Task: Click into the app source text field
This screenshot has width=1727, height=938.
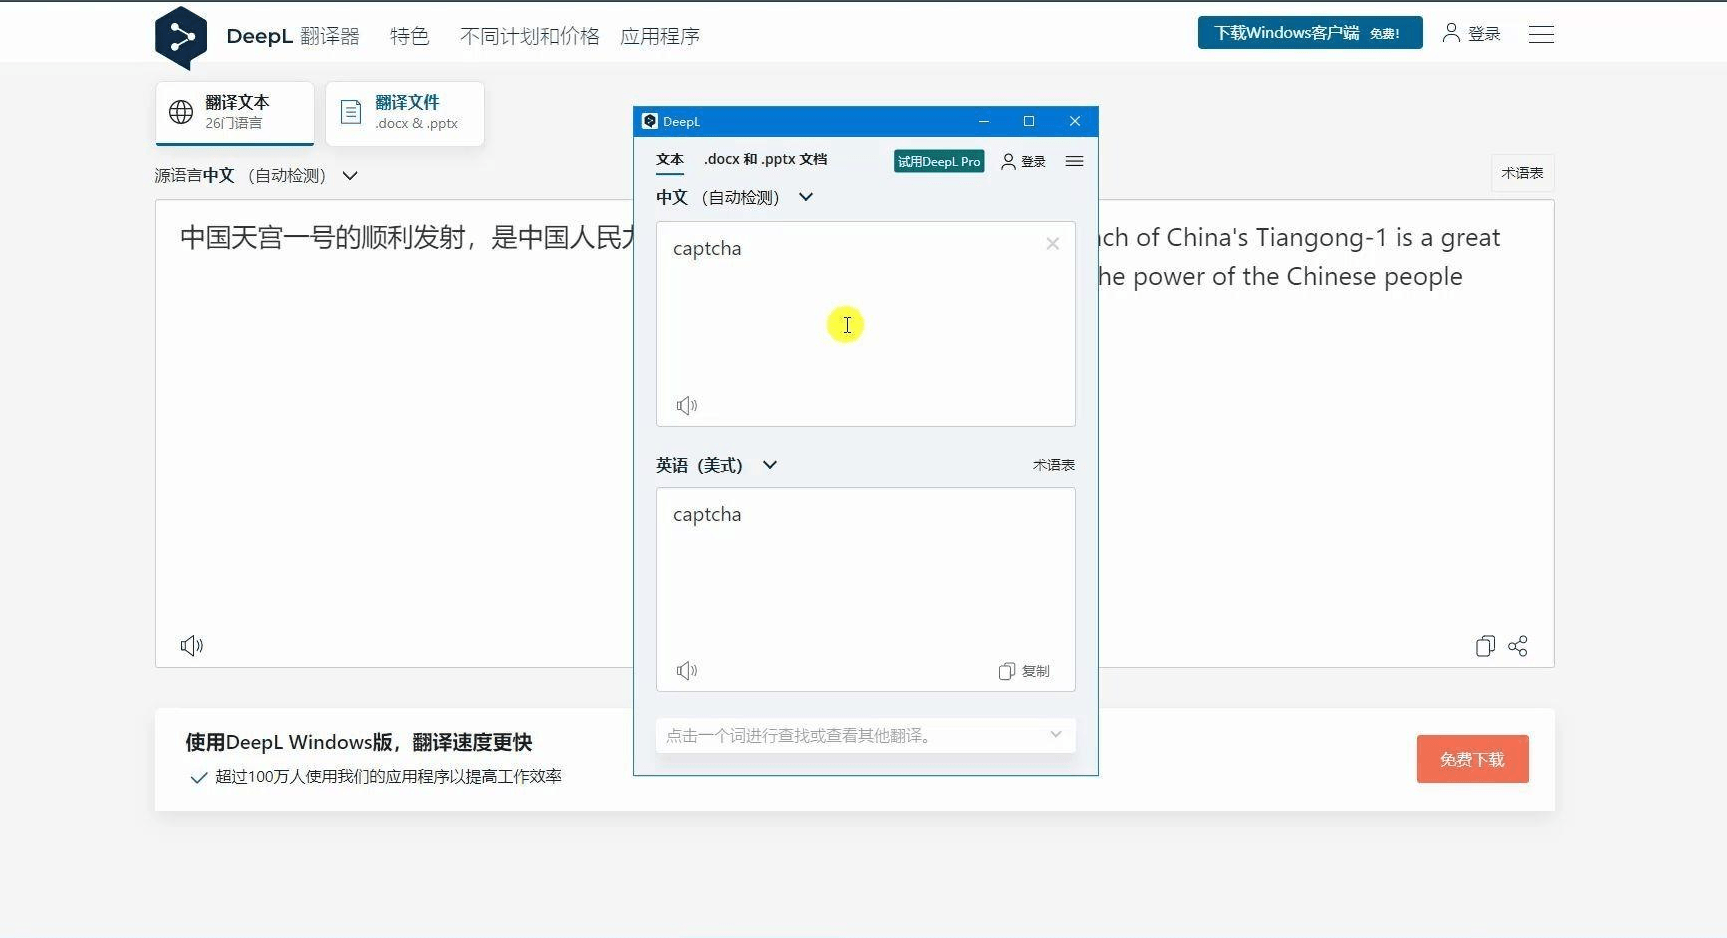Action: [865, 323]
